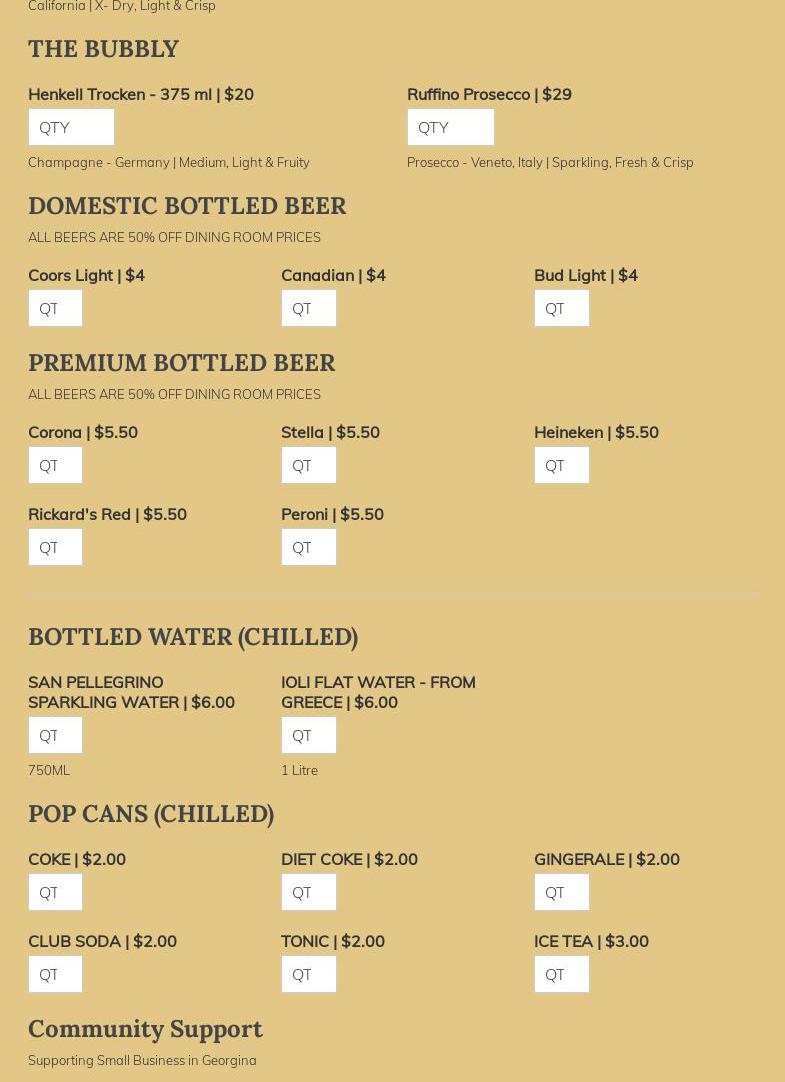This screenshot has height=1082, width=785.
Task: Click the Ruffino Prosecco quantity box
Action: pyautogui.click(x=450, y=127)
